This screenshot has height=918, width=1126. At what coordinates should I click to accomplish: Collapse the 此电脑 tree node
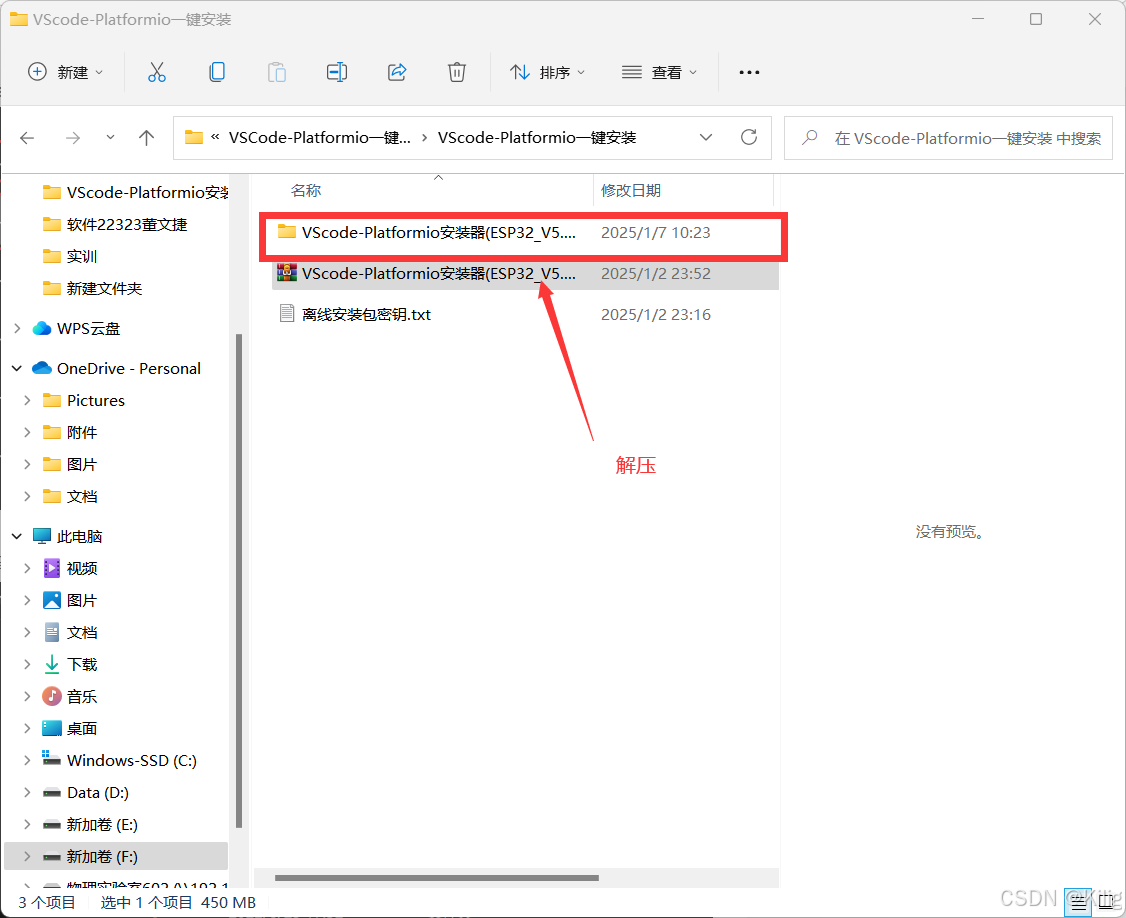point(17,537)
